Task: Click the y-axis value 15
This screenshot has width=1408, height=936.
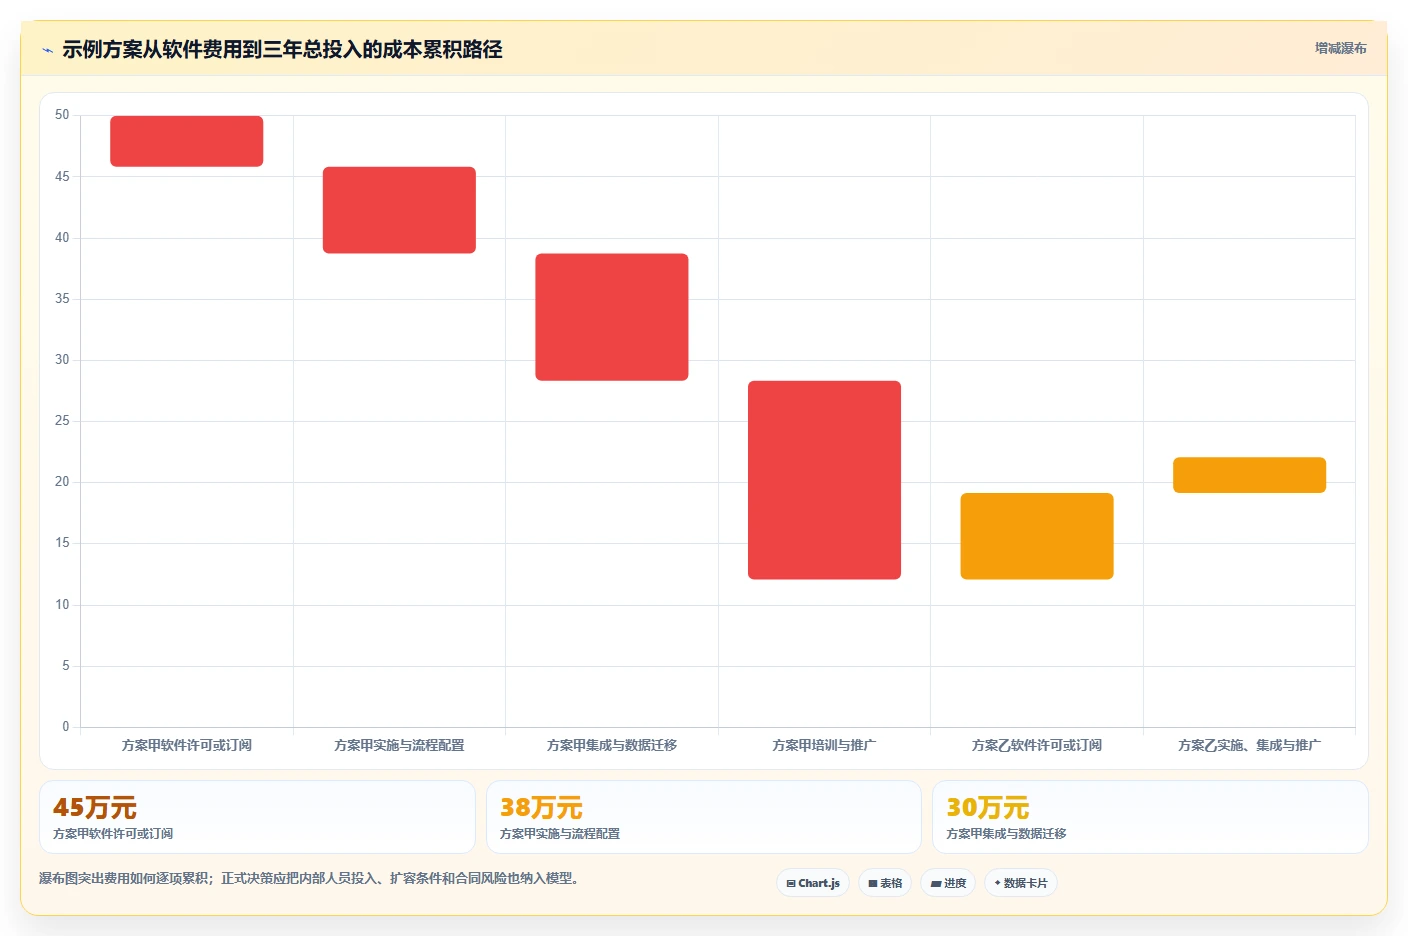Action: point(62,543)
